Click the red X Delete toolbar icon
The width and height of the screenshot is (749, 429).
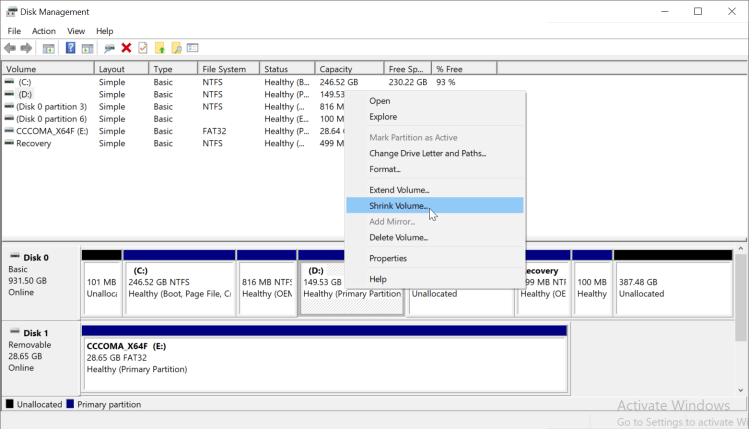126,48
